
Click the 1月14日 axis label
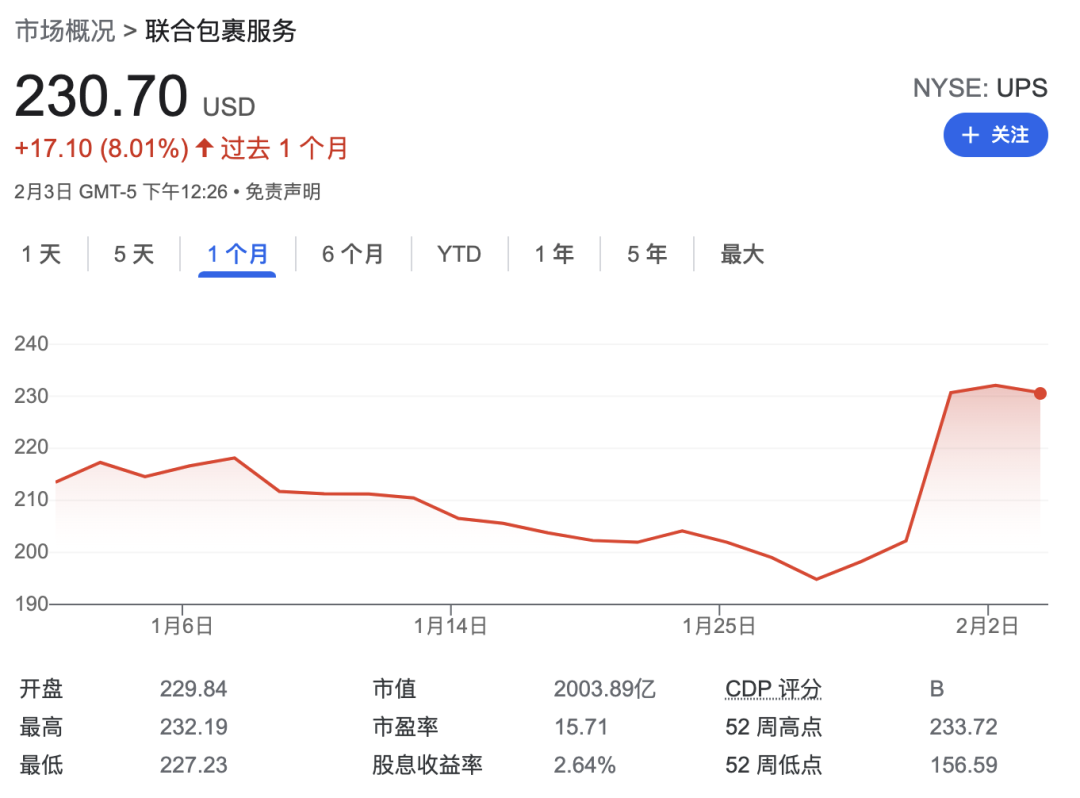pos(450,626)
